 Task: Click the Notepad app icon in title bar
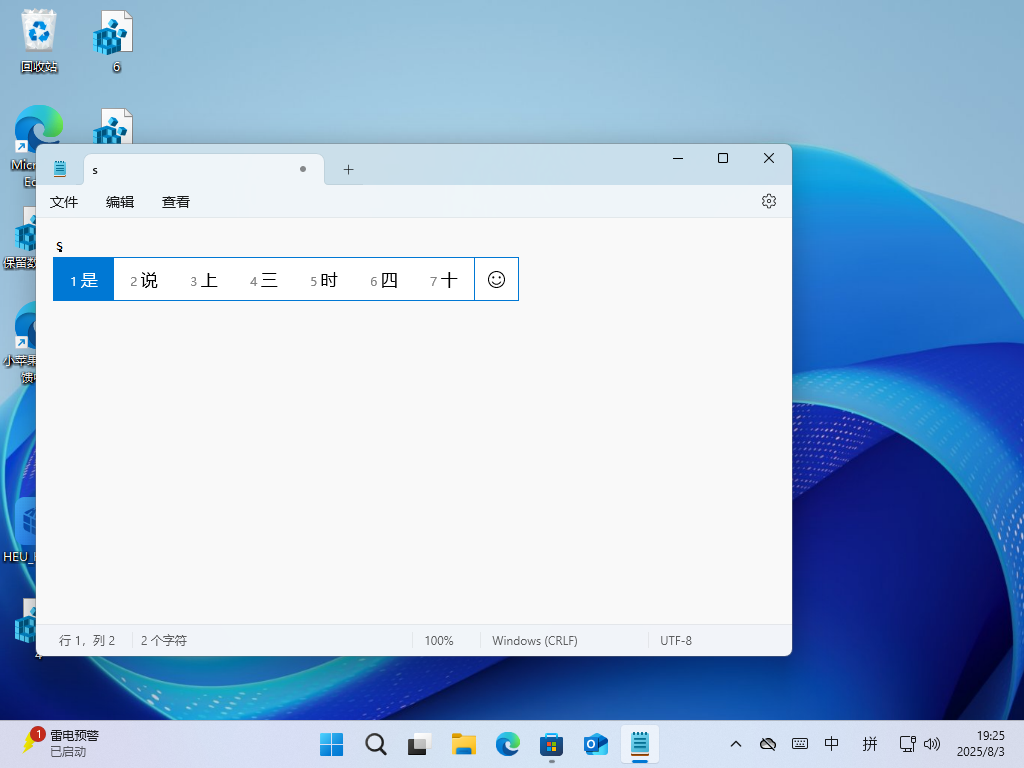60,168
